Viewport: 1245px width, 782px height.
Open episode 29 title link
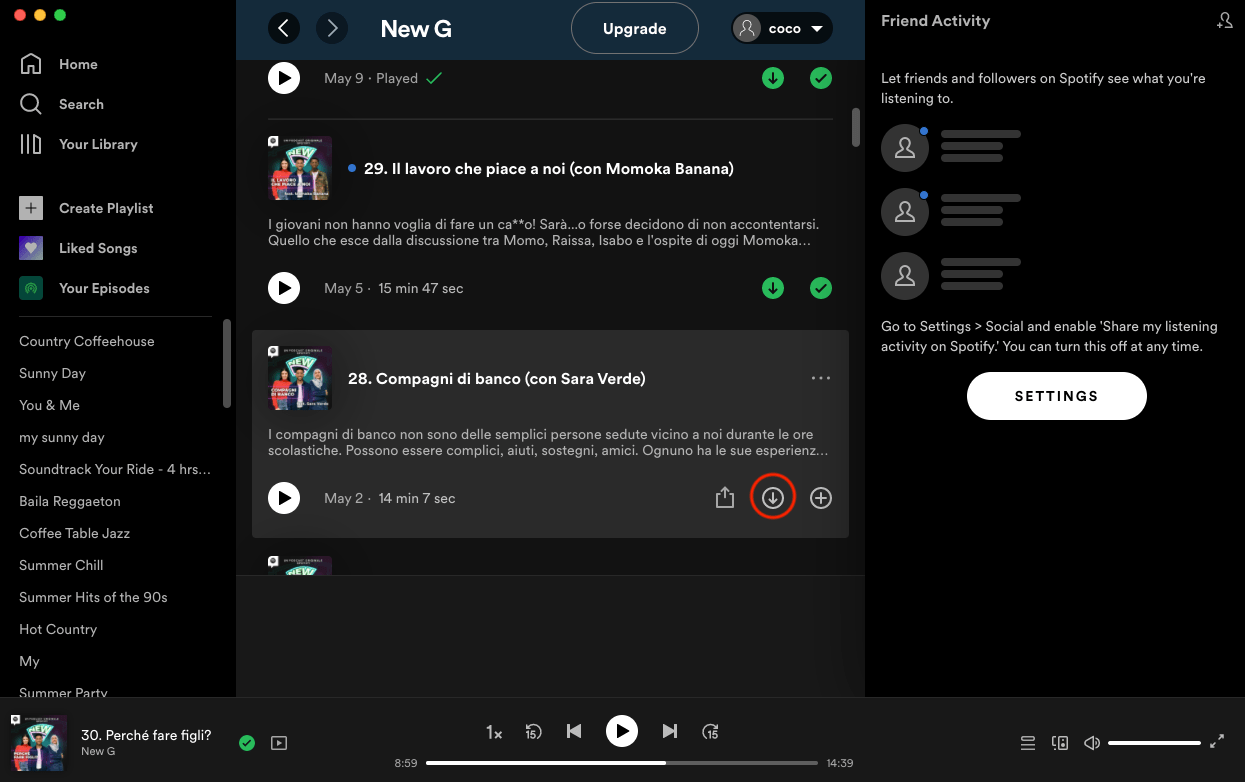pyautogui.click(x=549, y=169)
